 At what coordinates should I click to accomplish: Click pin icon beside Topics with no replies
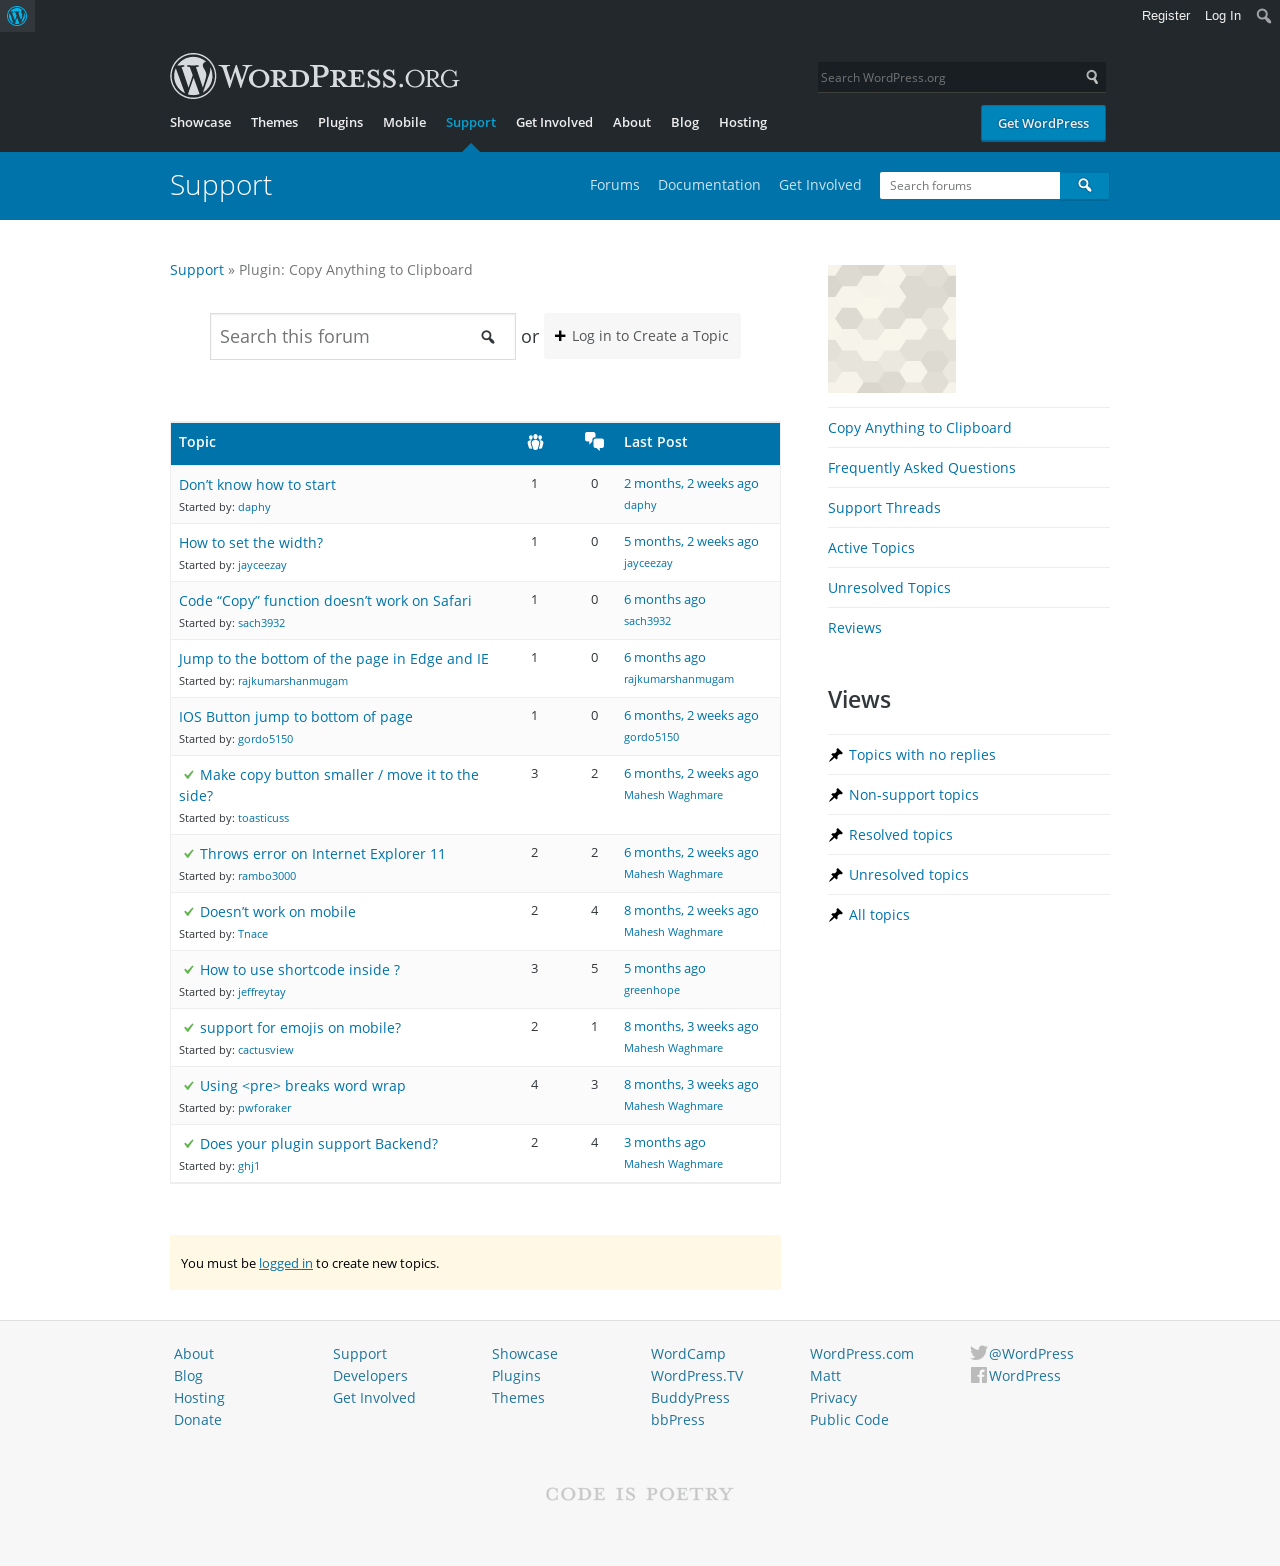(x=836, y=755)
